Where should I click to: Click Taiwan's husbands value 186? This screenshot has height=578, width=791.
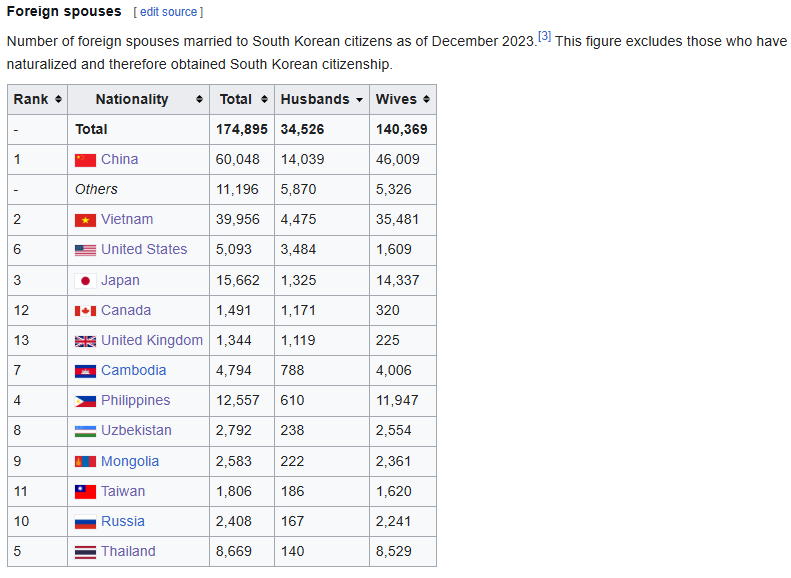click(293, 491)
